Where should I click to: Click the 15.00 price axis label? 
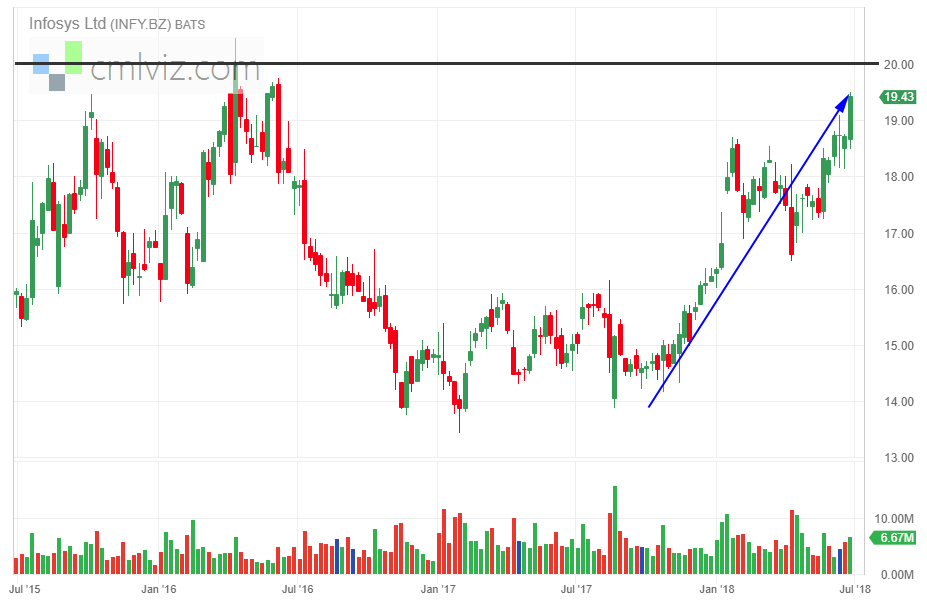click(899, 346)
